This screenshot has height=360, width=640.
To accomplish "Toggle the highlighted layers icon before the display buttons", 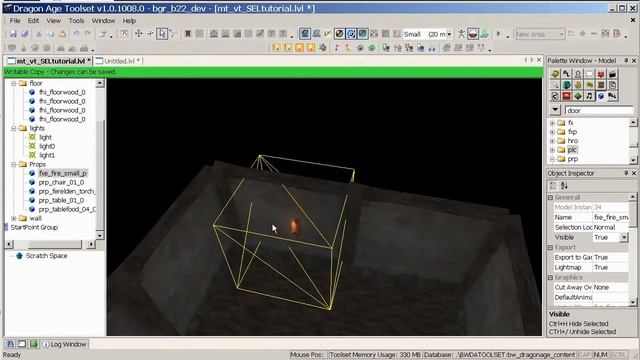I will [304, 34].
